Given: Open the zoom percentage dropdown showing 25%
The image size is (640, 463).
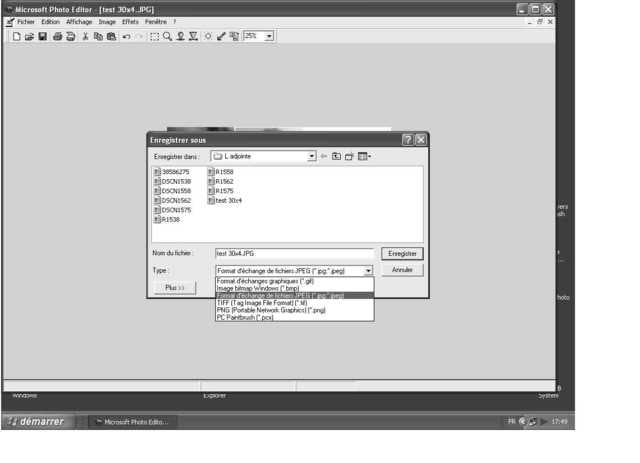Looking at the screenshot, I should click(x=269, y=36).
